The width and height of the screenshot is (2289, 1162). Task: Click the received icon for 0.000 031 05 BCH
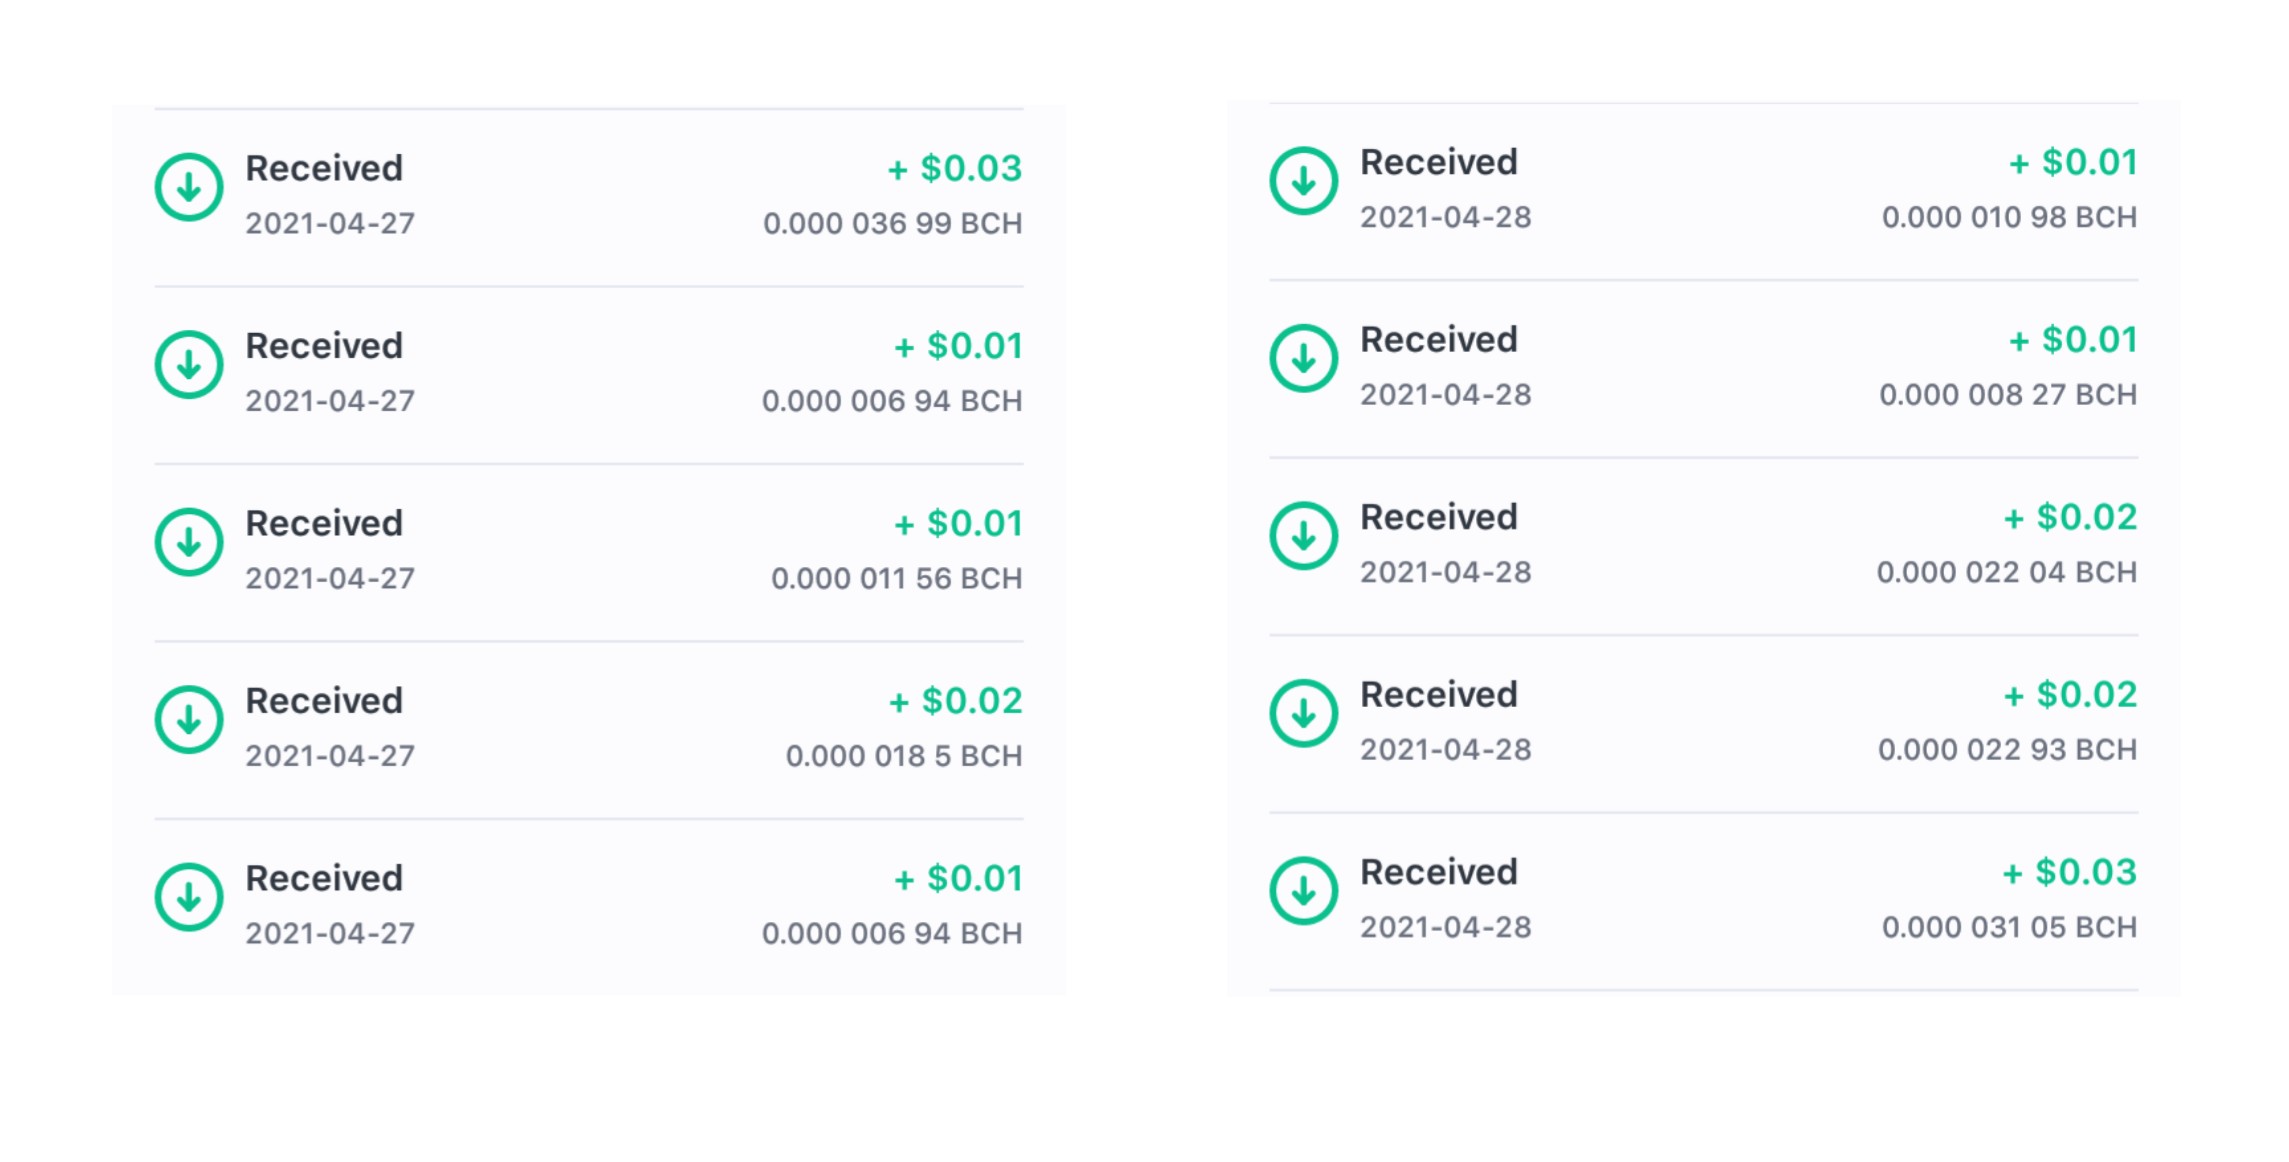click(x=1303, y=891)
